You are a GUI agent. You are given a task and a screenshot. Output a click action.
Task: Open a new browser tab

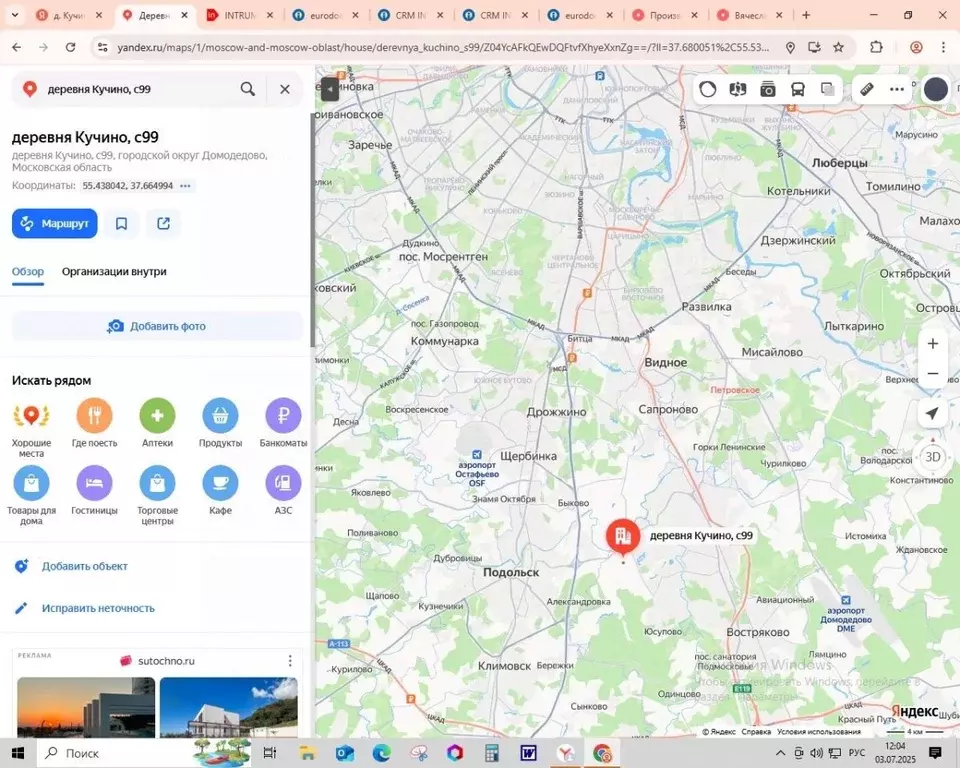point(806,15)
